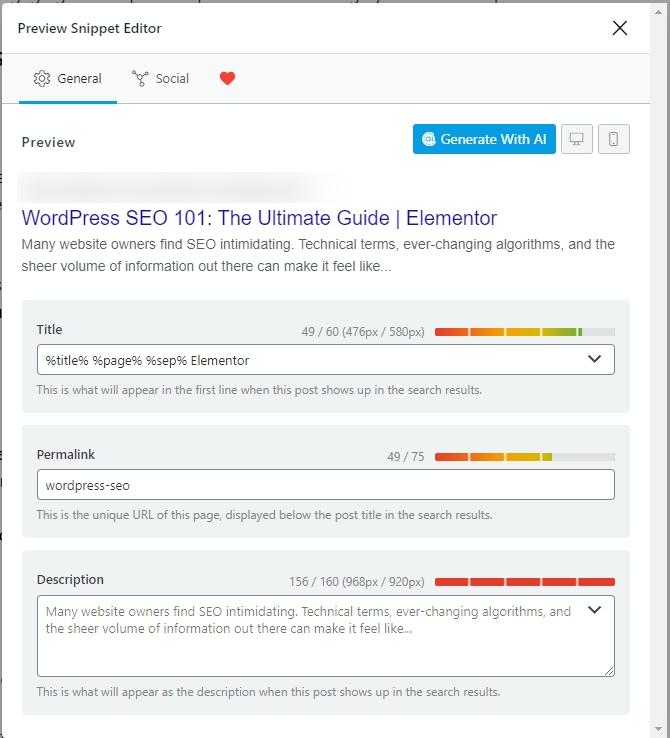This screenshot has width=670, height=738.
Task: Click the red Description length indicator bar
Action: 525,582
